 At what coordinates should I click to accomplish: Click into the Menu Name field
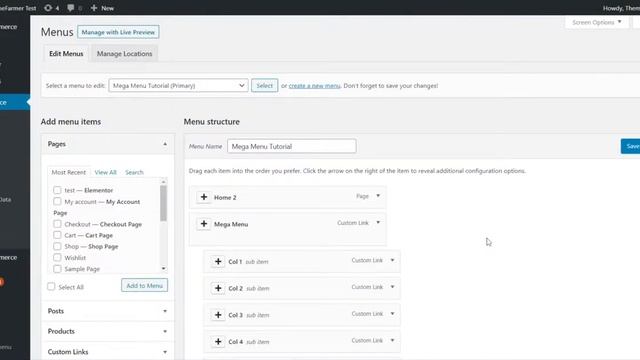point(291,146)
